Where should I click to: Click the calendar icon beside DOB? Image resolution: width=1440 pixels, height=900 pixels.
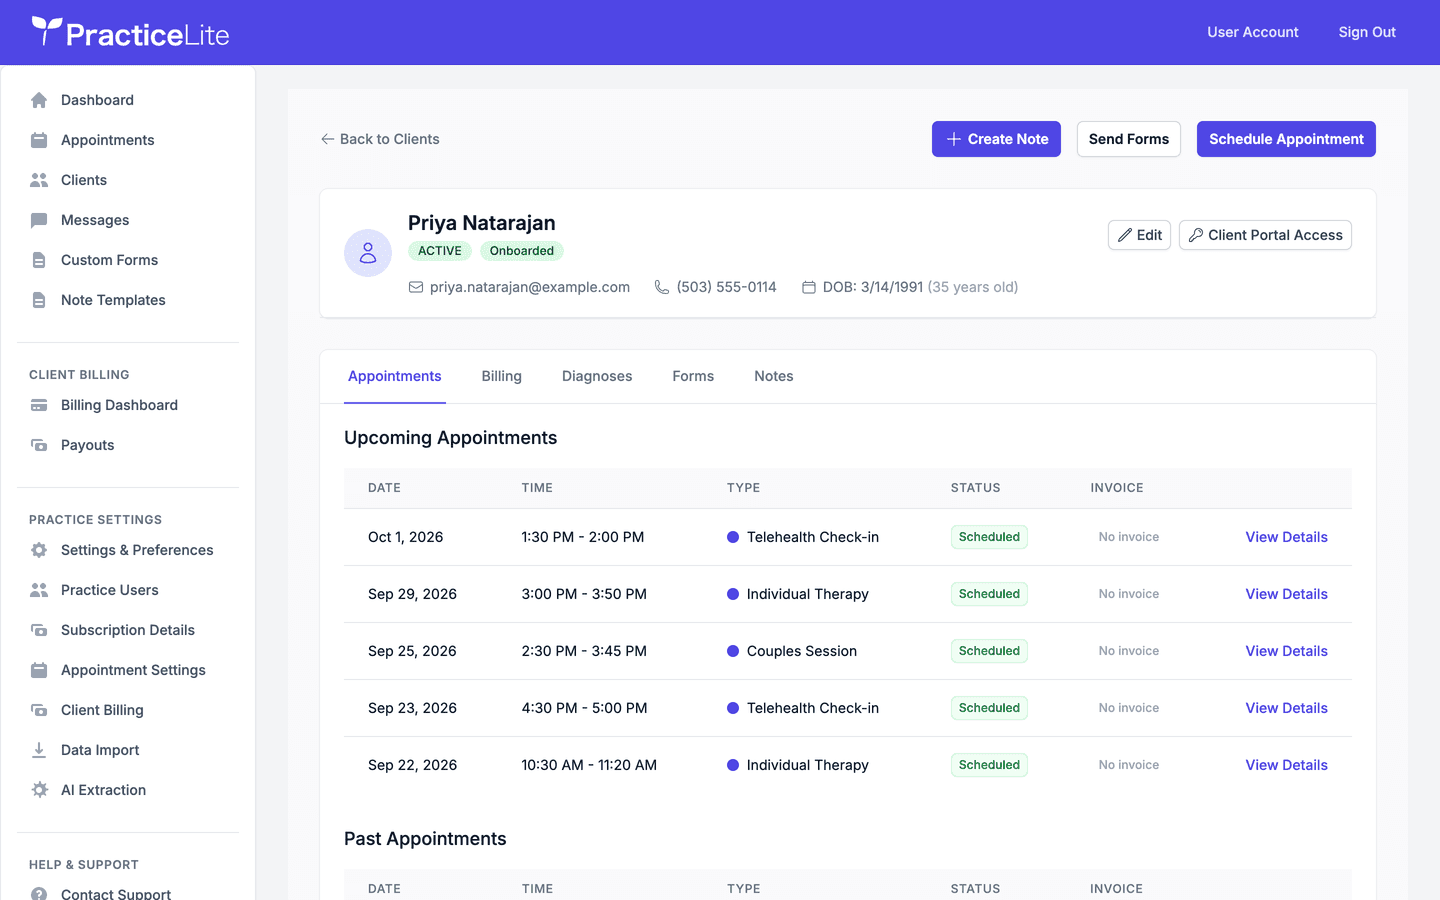coord(809,287)
